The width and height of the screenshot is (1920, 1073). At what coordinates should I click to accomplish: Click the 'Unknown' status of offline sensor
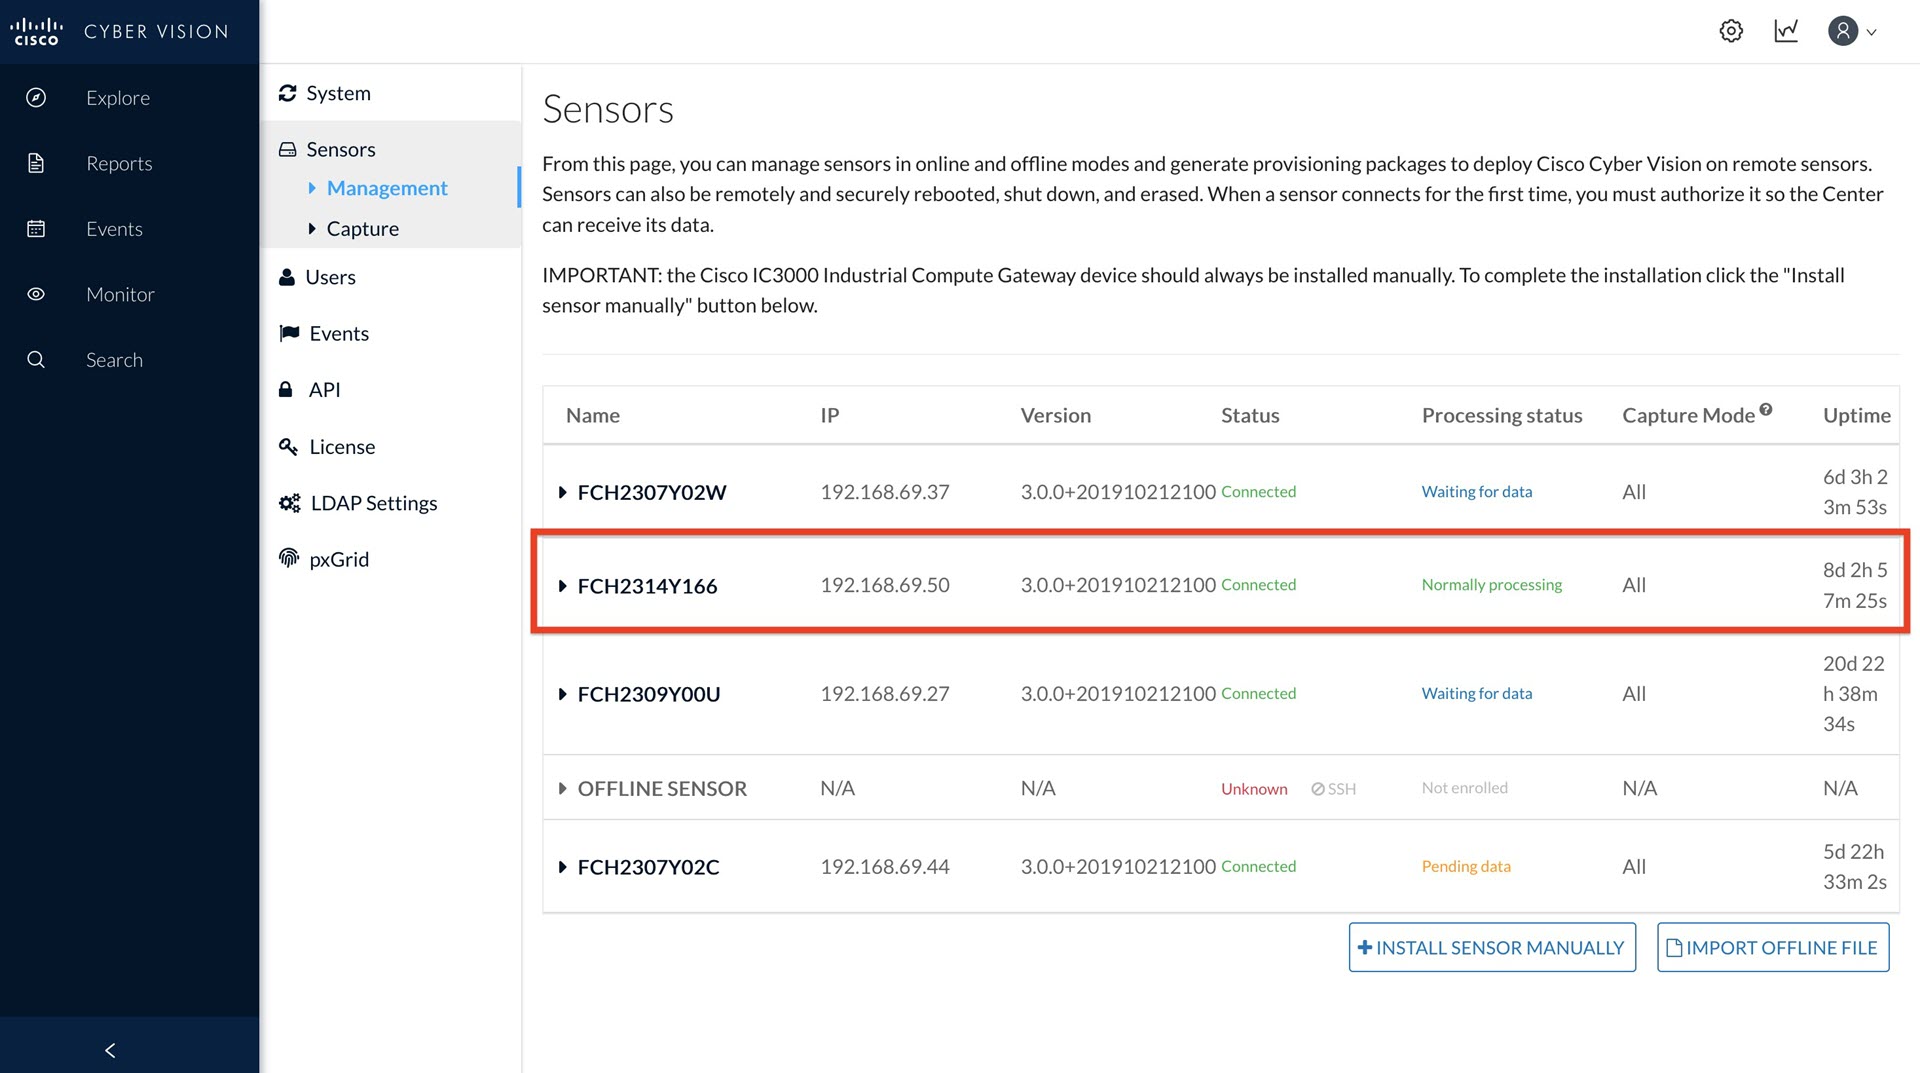pyautogui.click(x=1254, y=789)
